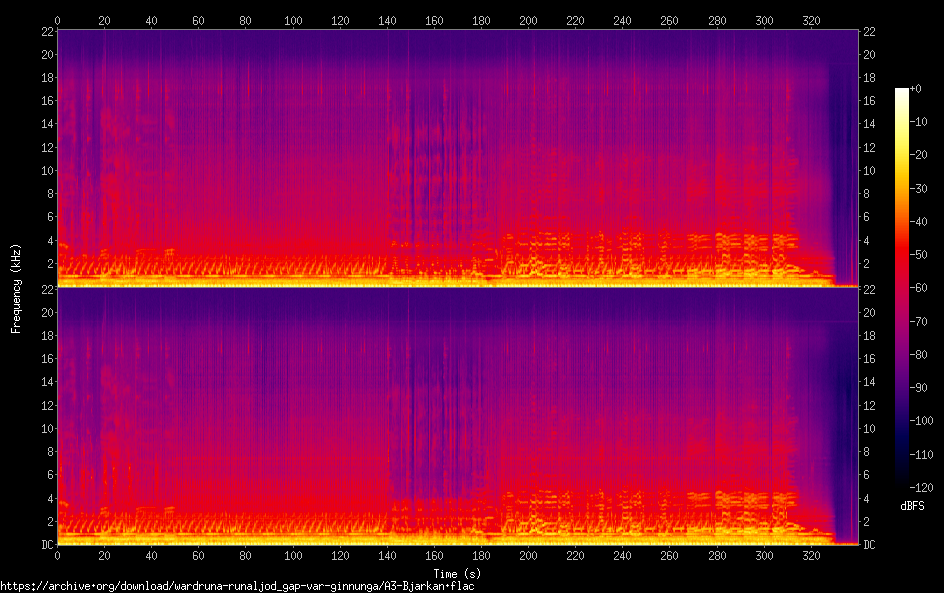Click the divider between the two channel spectrograms
Viewport: 944px width, 593px height.
[x=458, y=287]
